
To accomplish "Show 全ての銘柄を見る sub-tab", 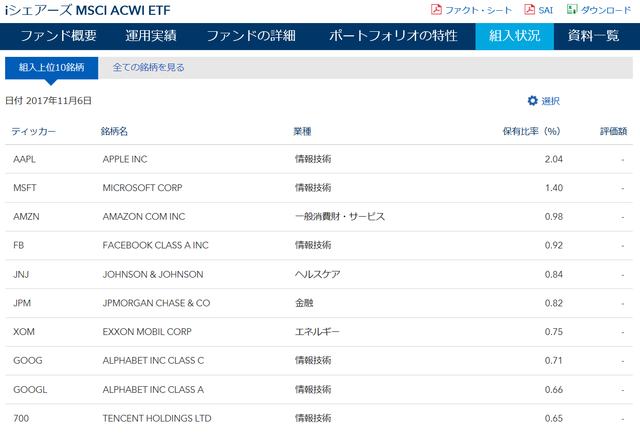I will click(149, 67).
